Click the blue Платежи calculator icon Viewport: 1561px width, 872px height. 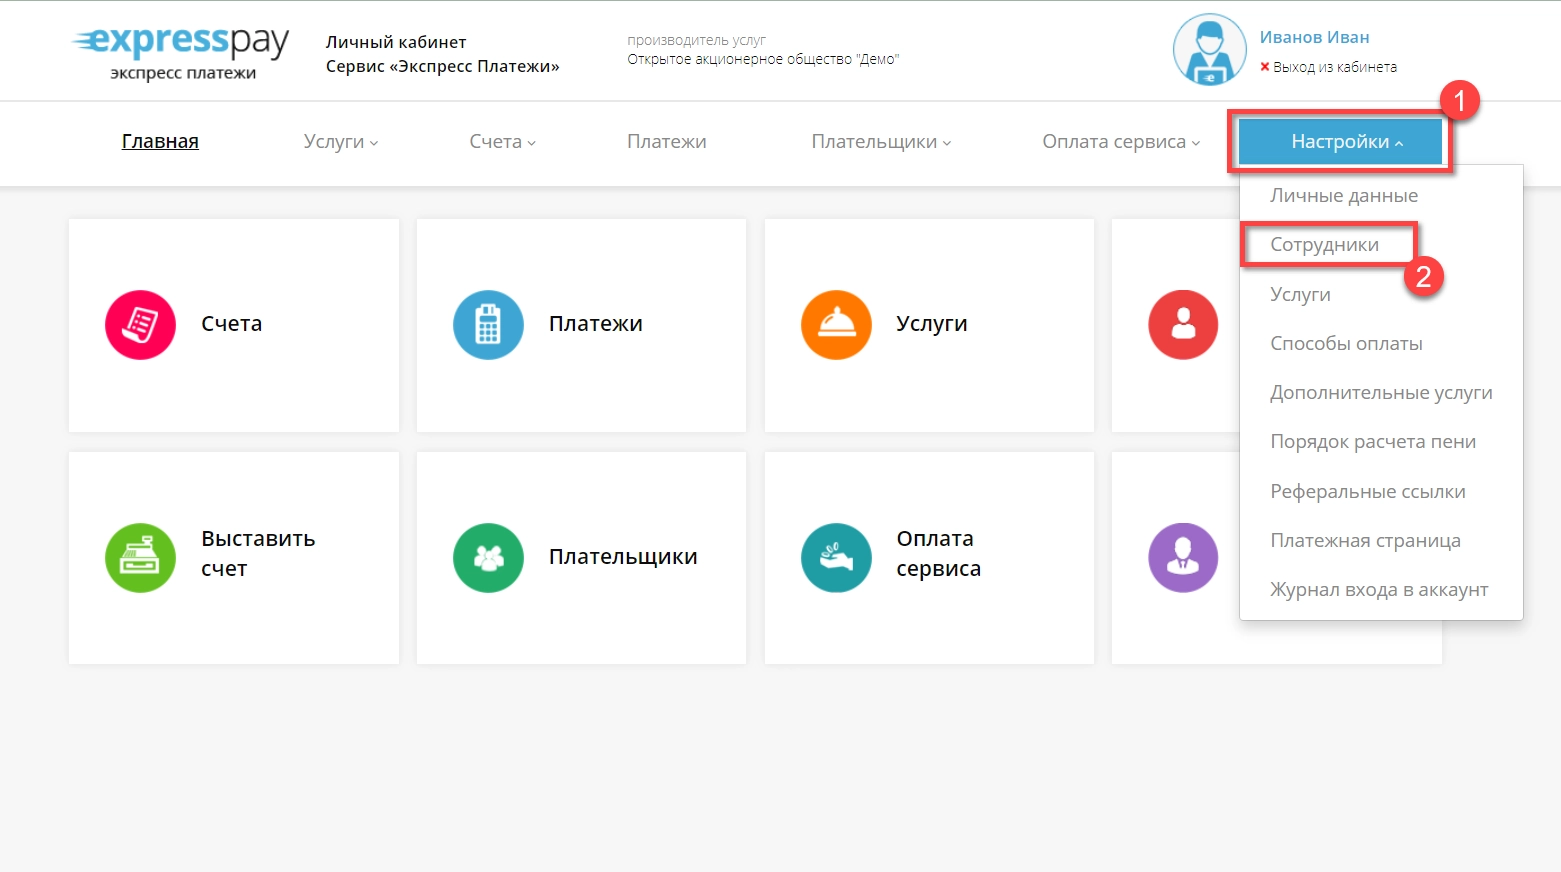(x=488, y=325)
